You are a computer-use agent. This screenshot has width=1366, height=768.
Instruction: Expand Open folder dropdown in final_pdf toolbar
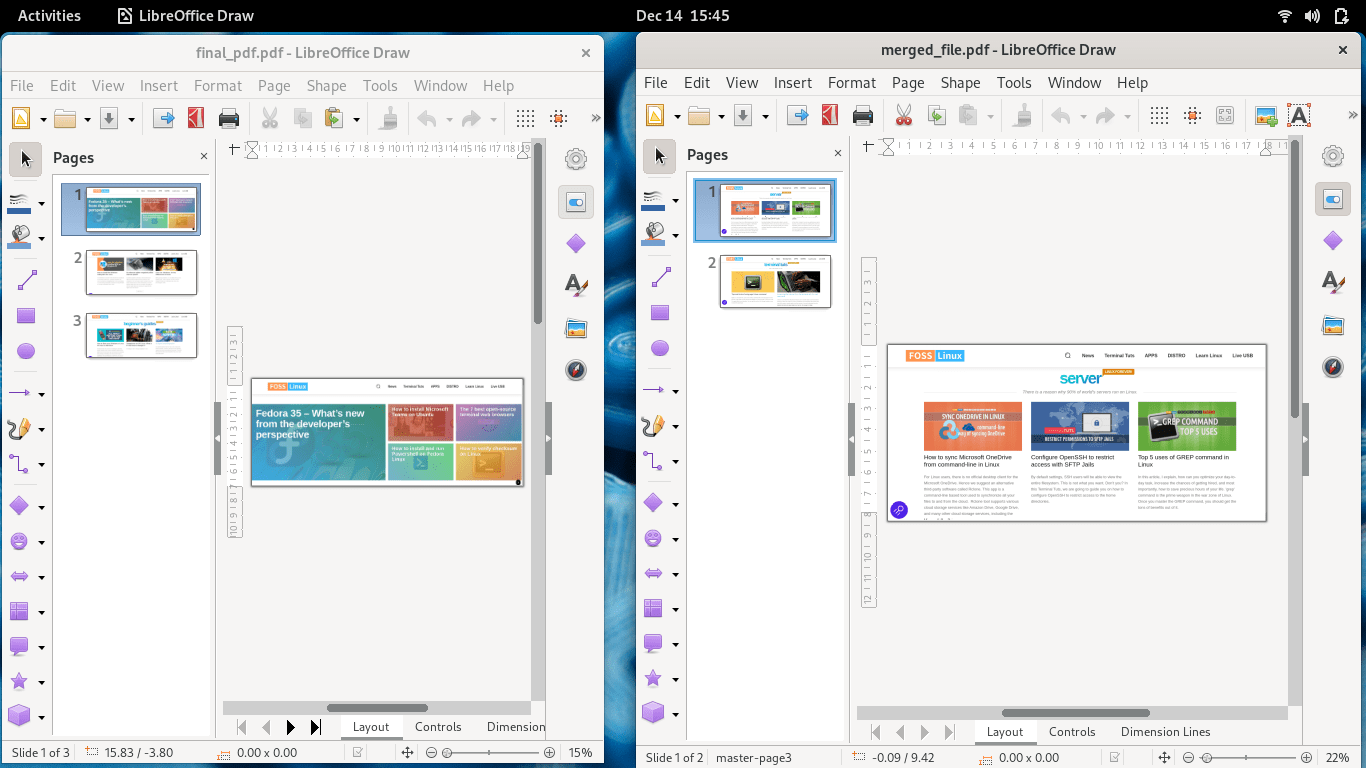87,120
